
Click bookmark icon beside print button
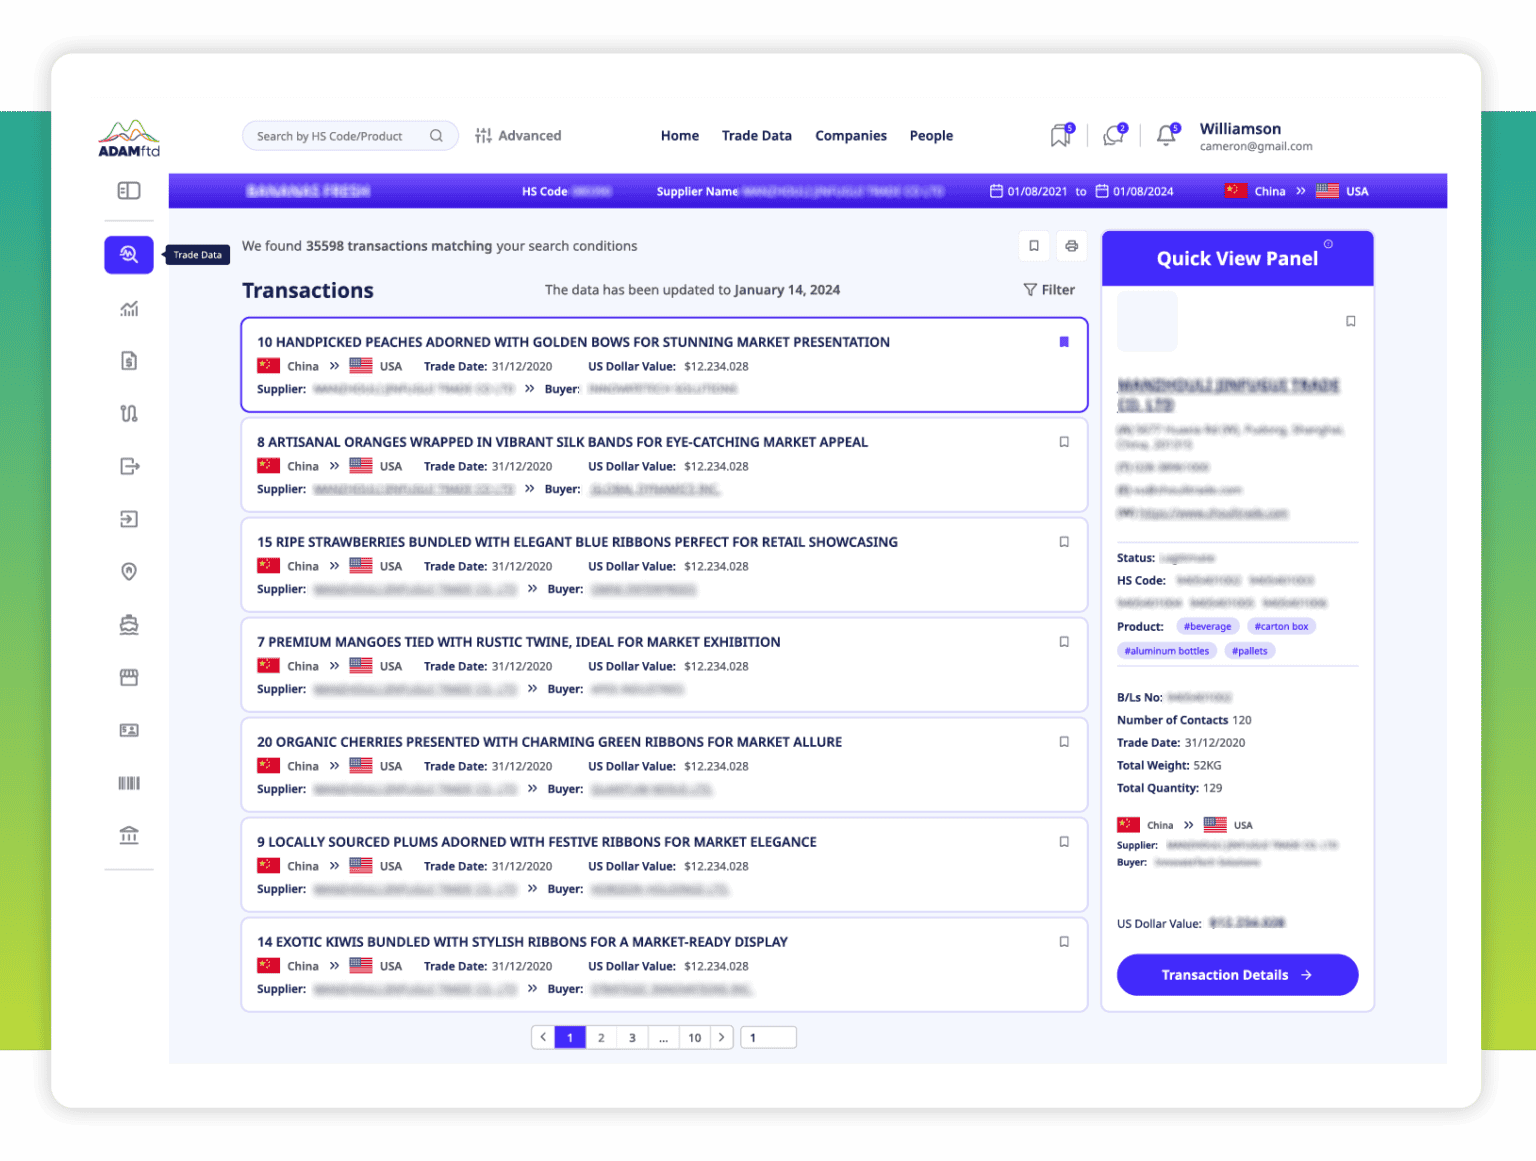[x=1034, y=246]
